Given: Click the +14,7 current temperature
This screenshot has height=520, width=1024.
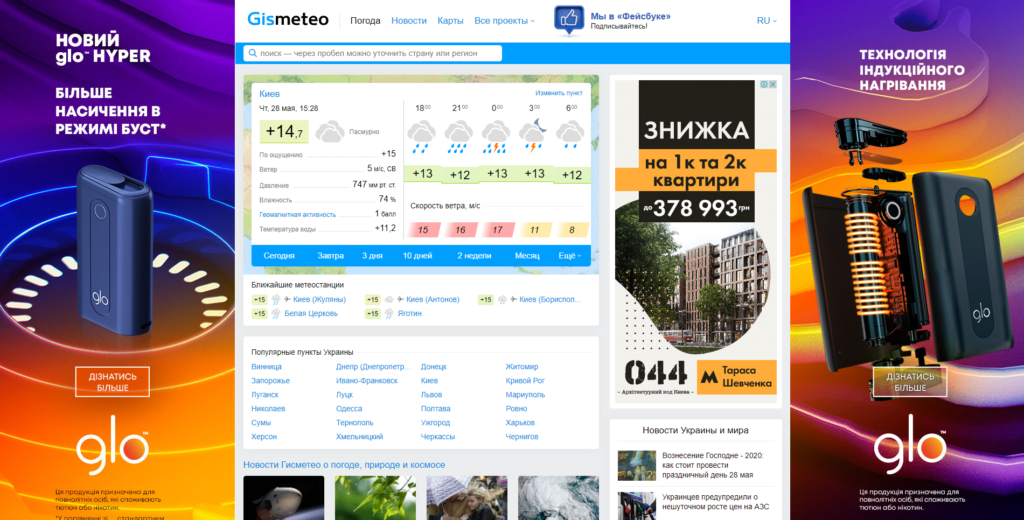Looking at the screenshot, I should pyautogui.click(x=284, y=131).
